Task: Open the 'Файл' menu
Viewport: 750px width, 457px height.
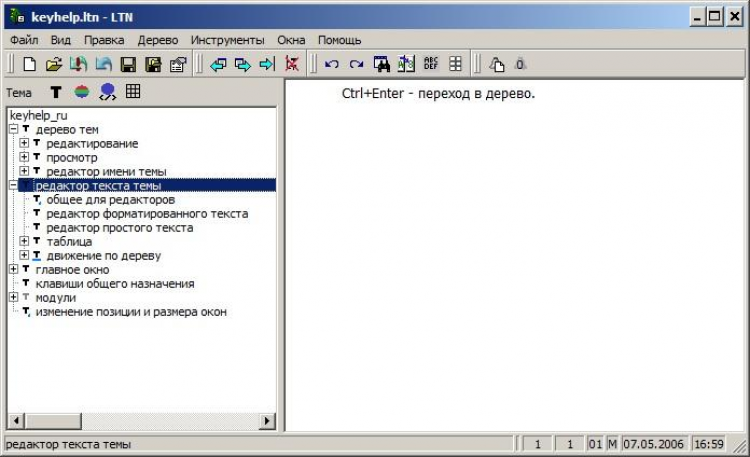Action: tap(25, 40)
